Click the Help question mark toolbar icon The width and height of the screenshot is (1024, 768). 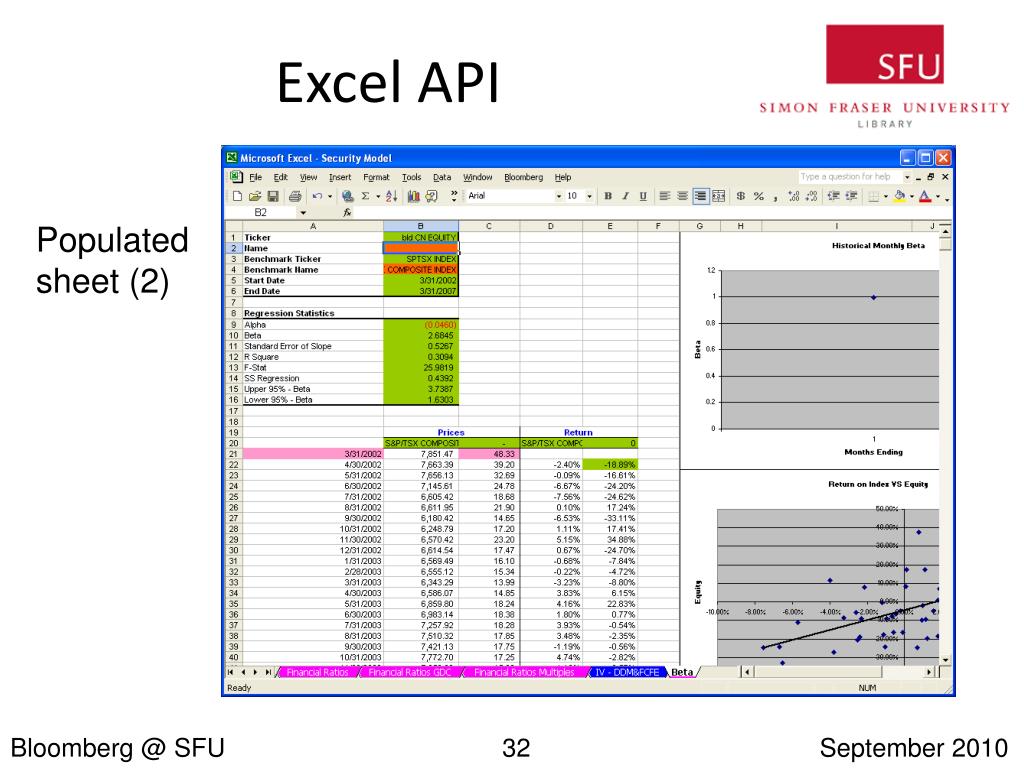click(432, 196)
